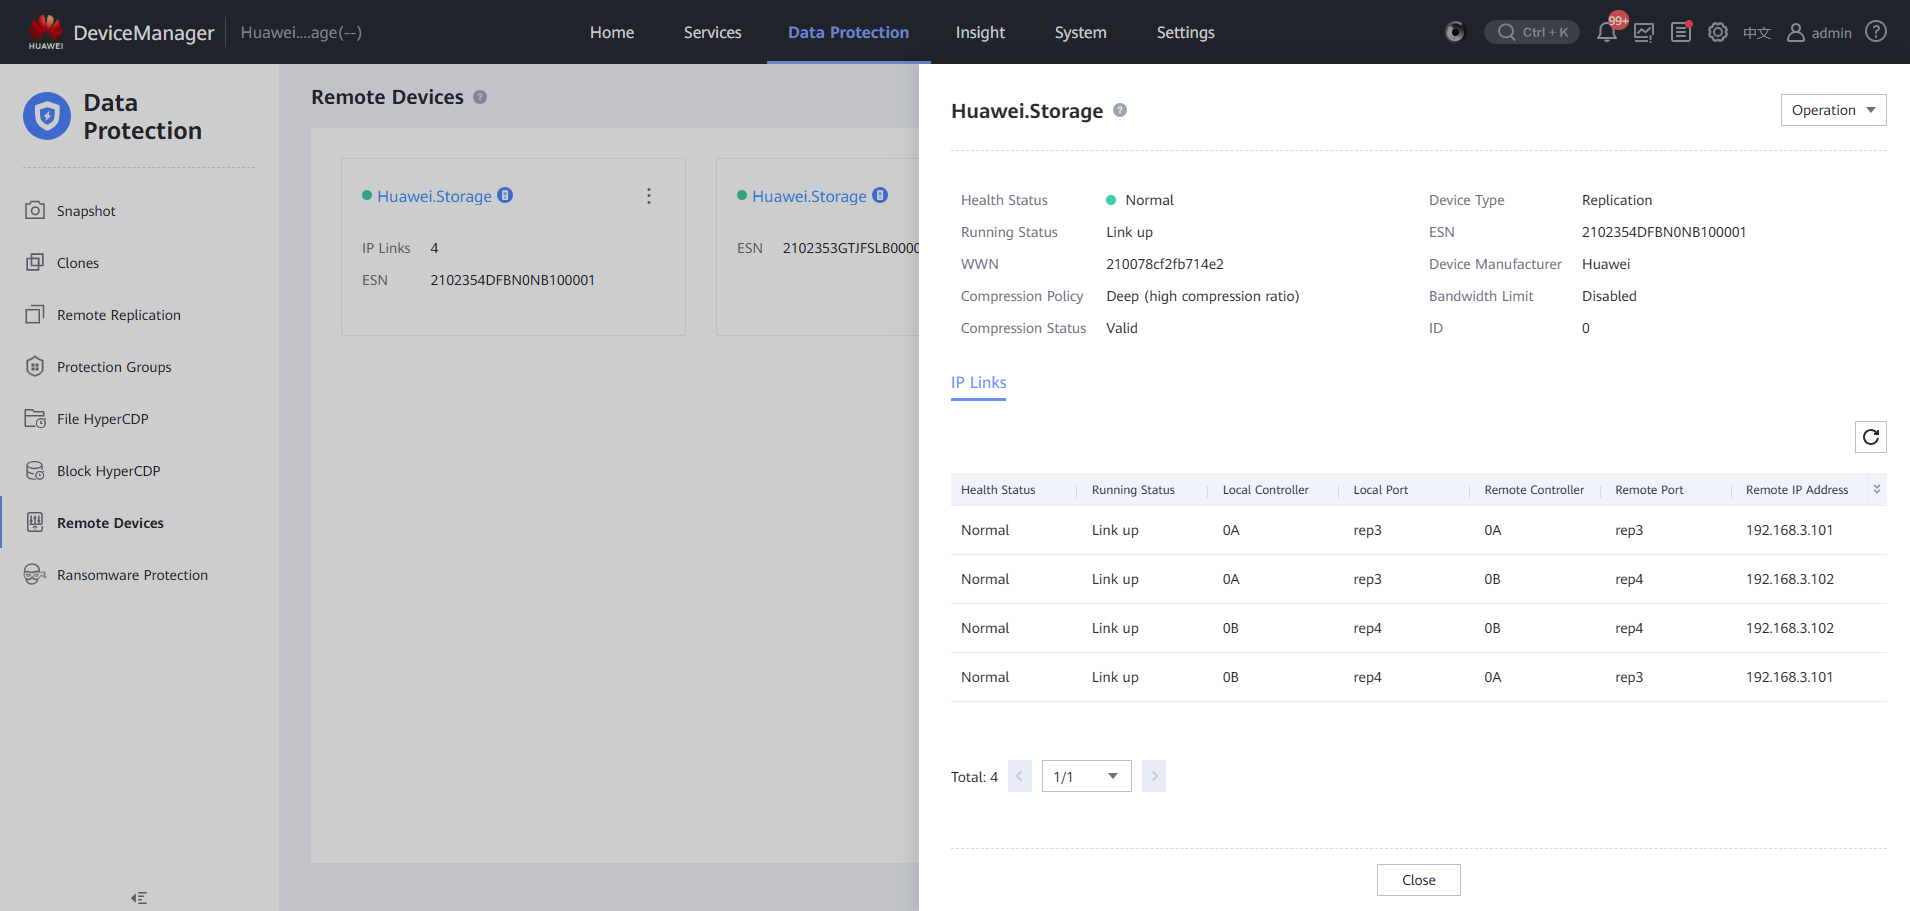Open the Insight menu

click(979, 32)
